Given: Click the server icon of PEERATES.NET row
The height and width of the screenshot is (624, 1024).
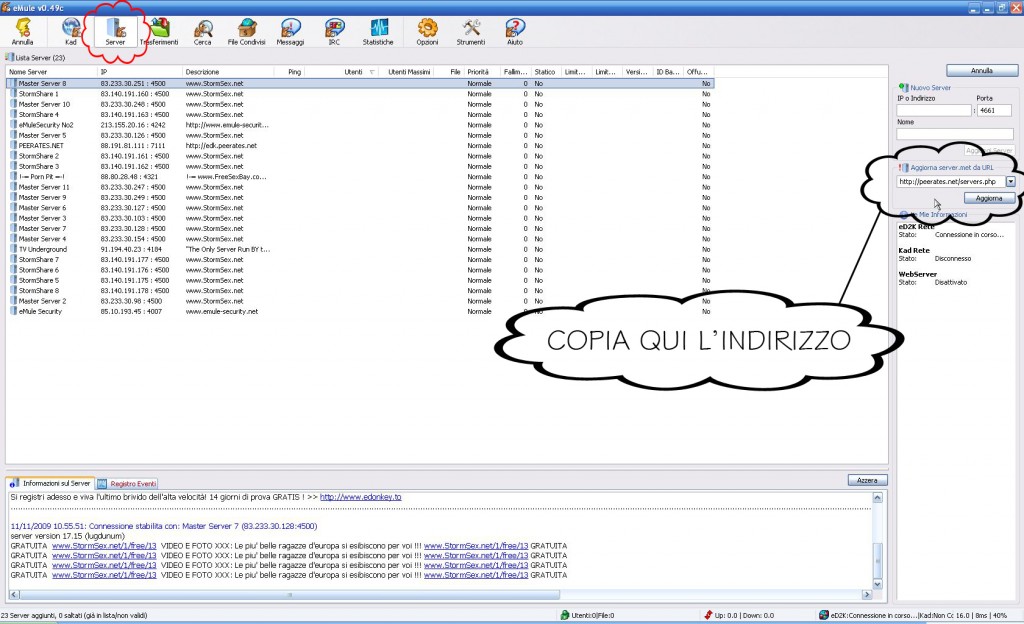Looking at the screenshot, I should pyautogui.click(x=13, y=146).
